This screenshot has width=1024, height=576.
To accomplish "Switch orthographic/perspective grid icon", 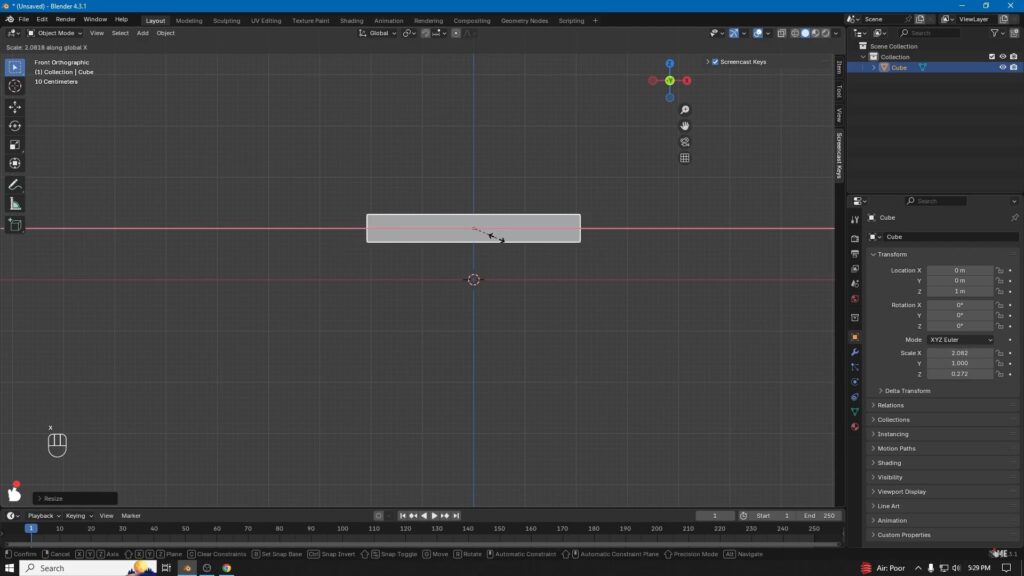I will click(x=684, y=158).
